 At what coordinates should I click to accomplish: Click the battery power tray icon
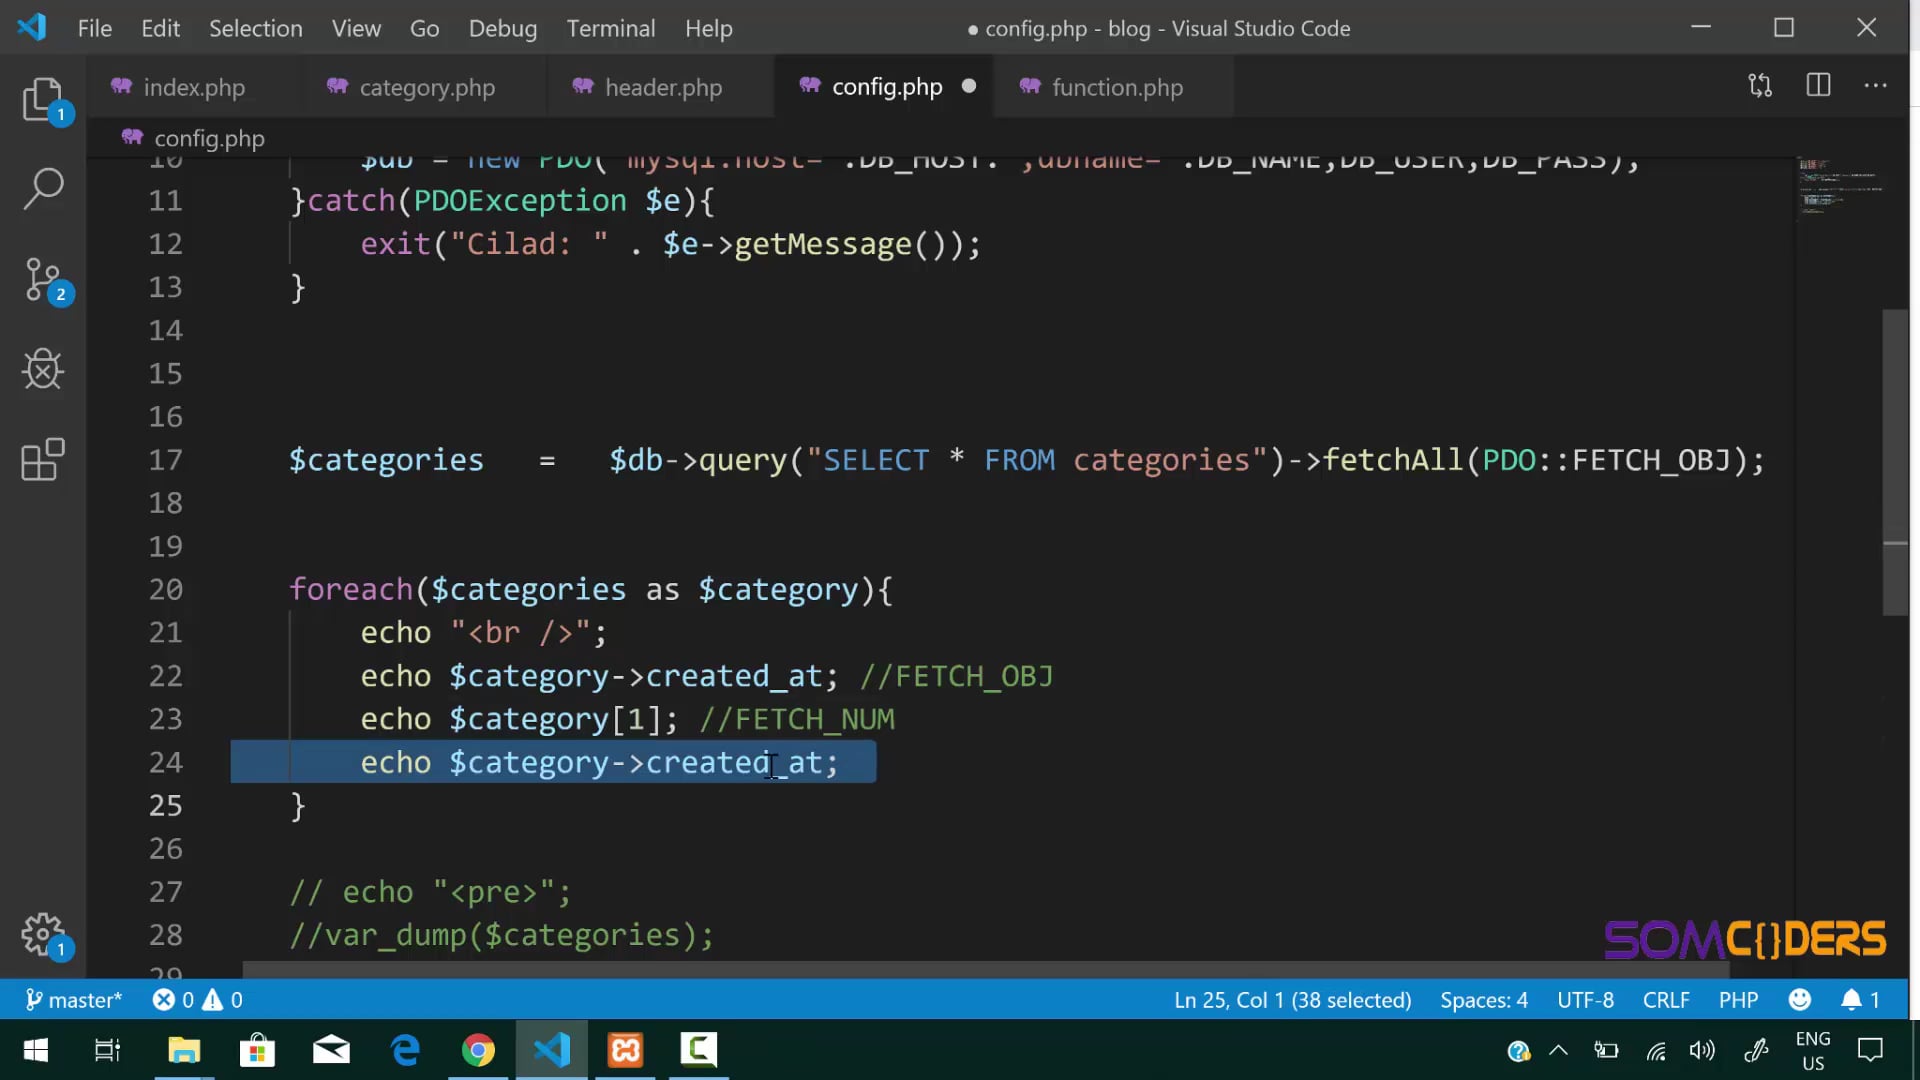[x=1606, y=1050]
